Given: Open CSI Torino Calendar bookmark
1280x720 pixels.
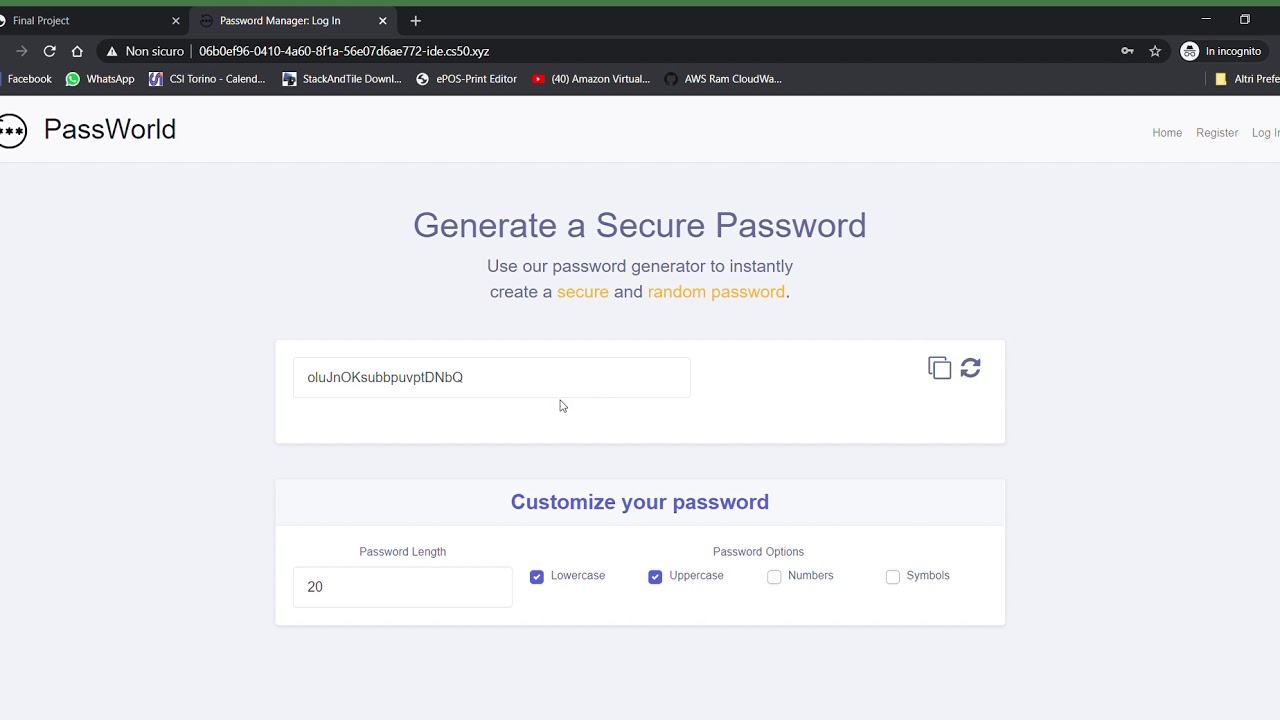Looking at the screenshot, I should 207,79.
